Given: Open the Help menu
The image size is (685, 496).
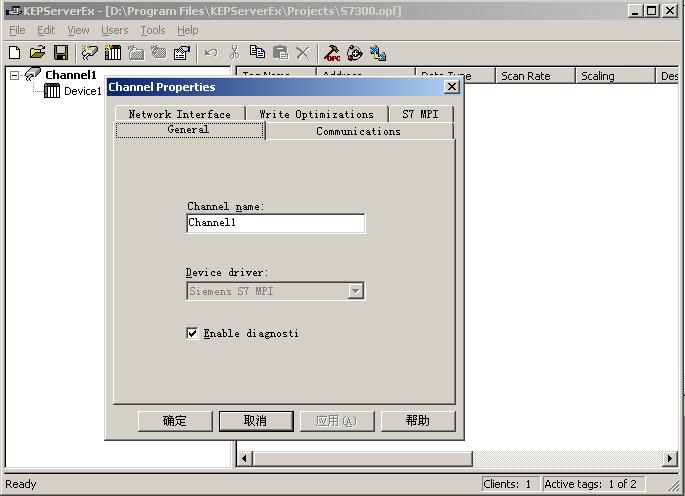Looking at the screenshot, I should tap(188, 30).
